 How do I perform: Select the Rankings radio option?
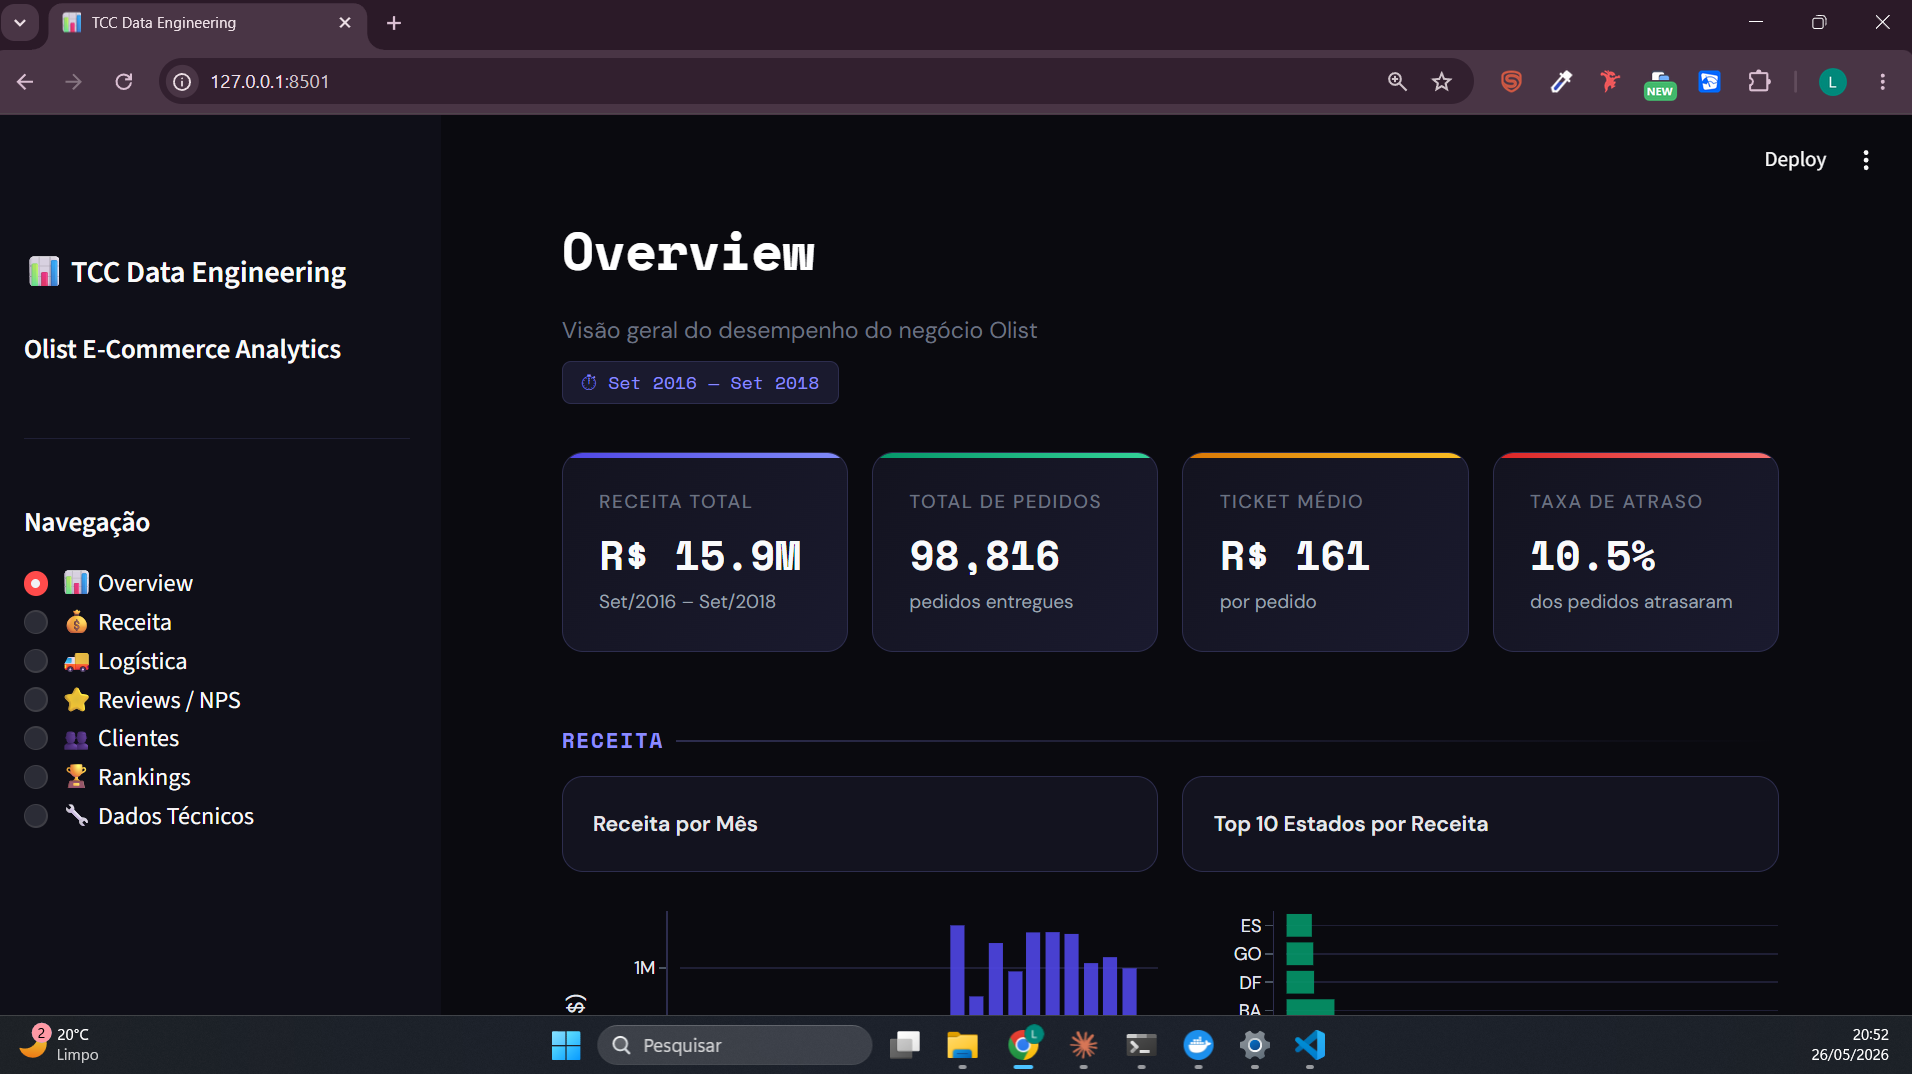36,777
